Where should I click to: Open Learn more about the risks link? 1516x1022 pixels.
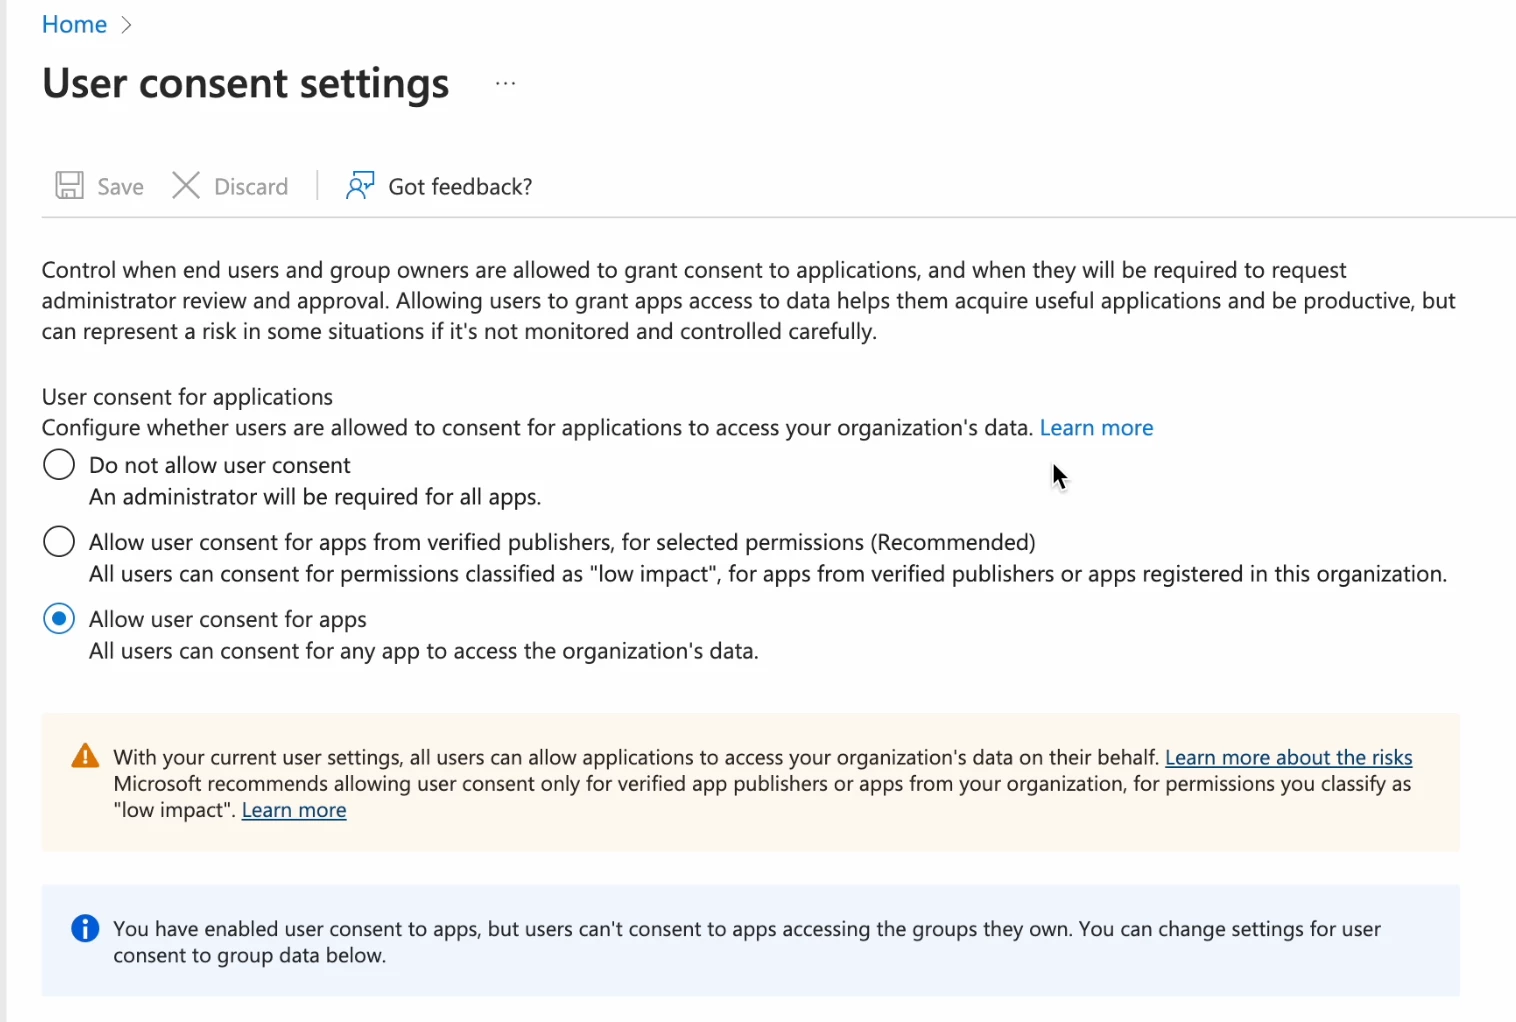[x=1288, y=757]
